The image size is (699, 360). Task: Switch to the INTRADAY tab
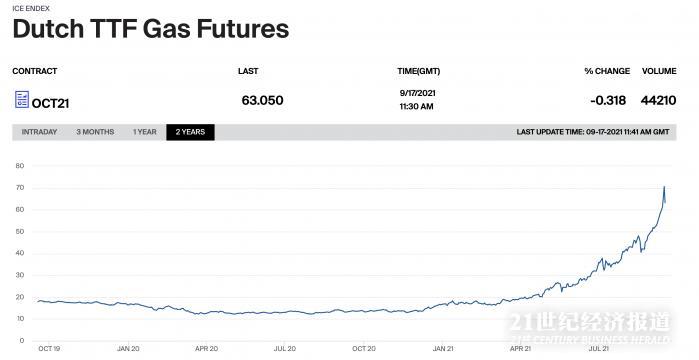coord(39,132)
